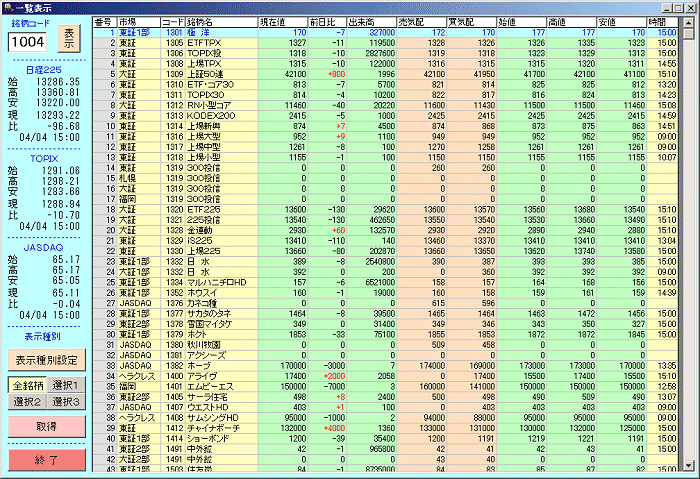This screenshot has height=479, width=700.
Task: Focus the 銘柄コード input showing 1004
Action: (27, 42)
